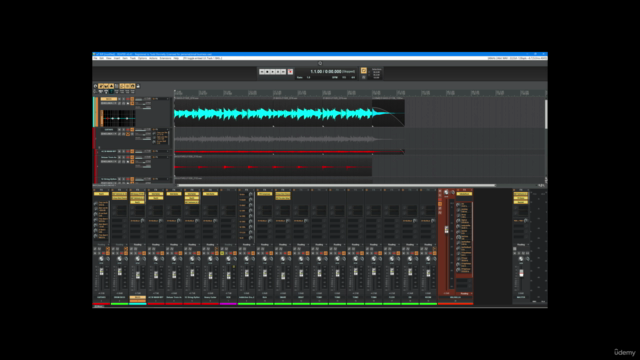Mute the first track with the cyan waveform

coord(119,99)
